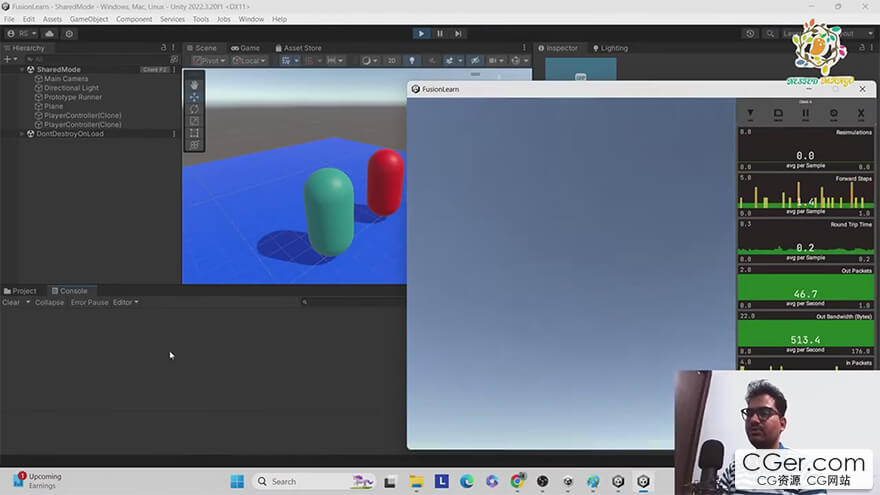Screen dimensions: 880x495
Task: Open the Pivot handle position dropdown
Action: [x=208, y=61]
